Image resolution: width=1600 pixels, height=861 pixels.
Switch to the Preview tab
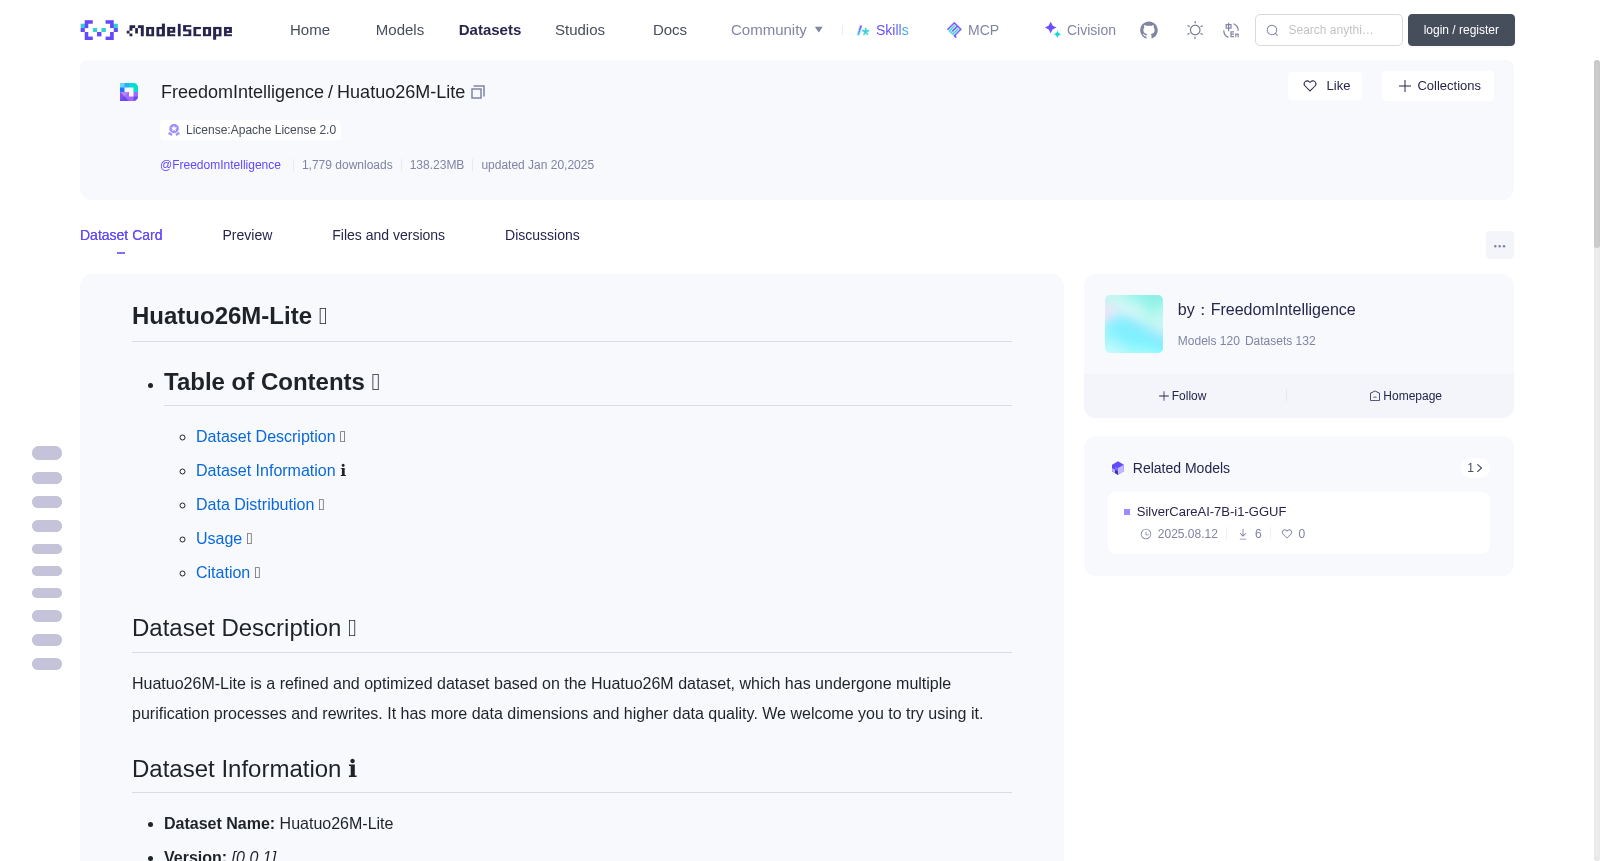247,235
